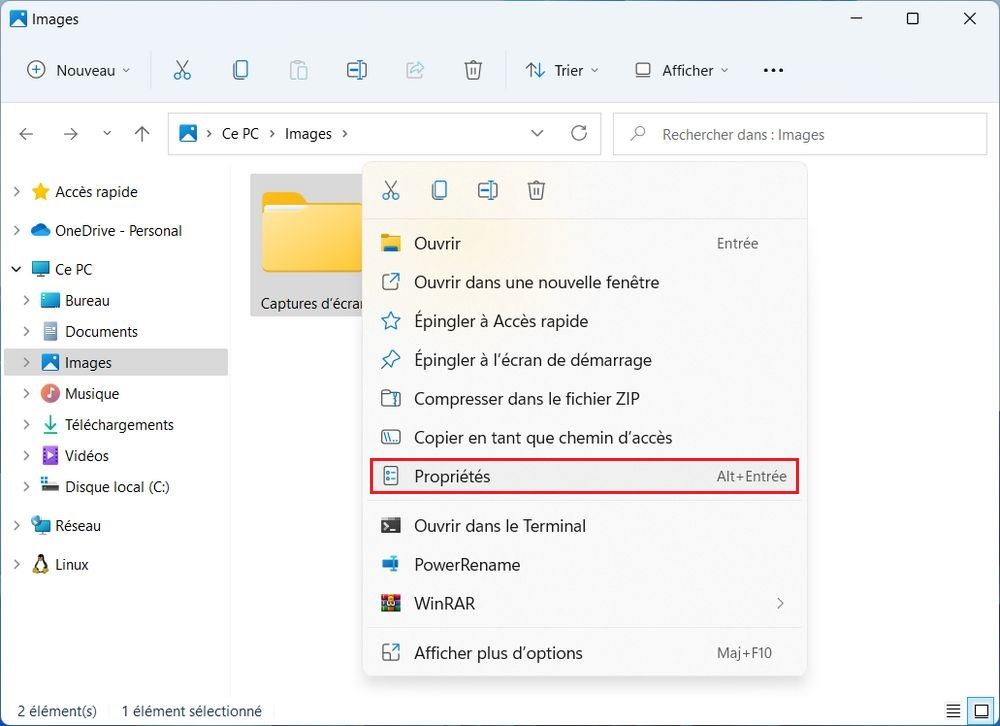Click the Rename icon in context menu
This screenshot has width=1000, height=726.
(487, 190)
